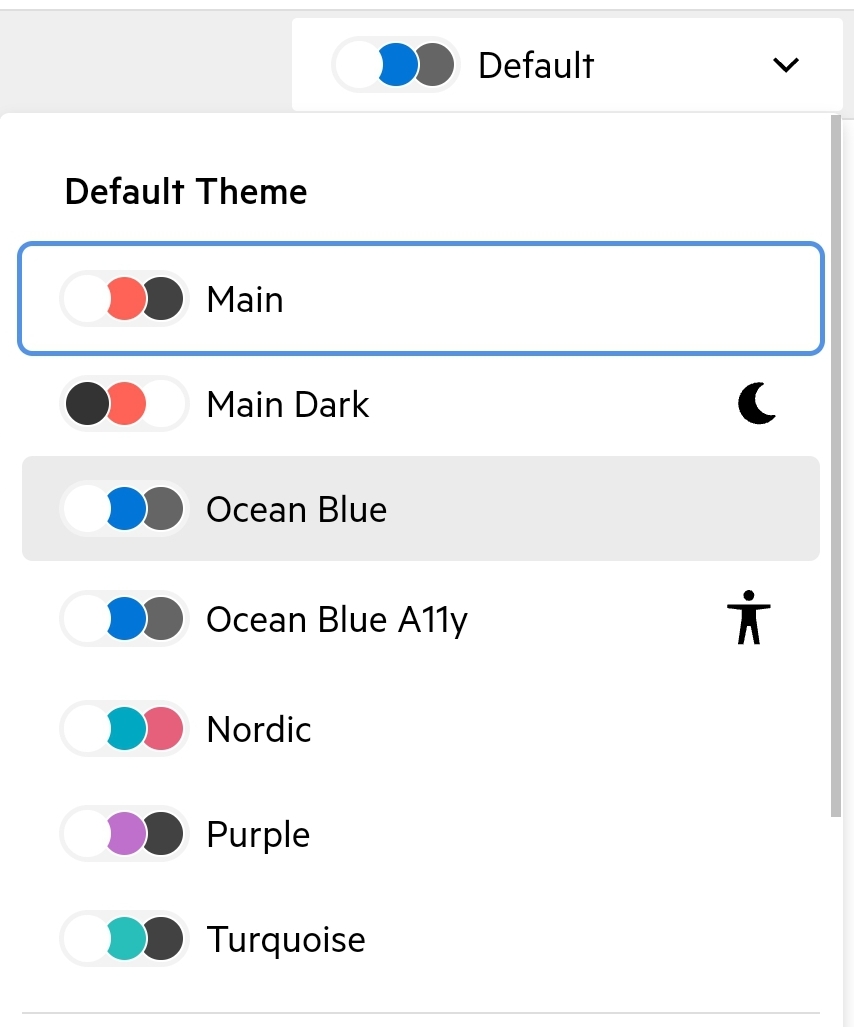The width and height of the screenshot is (854, 1027).
Task: Click the Main theme color swatch icon
Action: click(x=125, y=299)
